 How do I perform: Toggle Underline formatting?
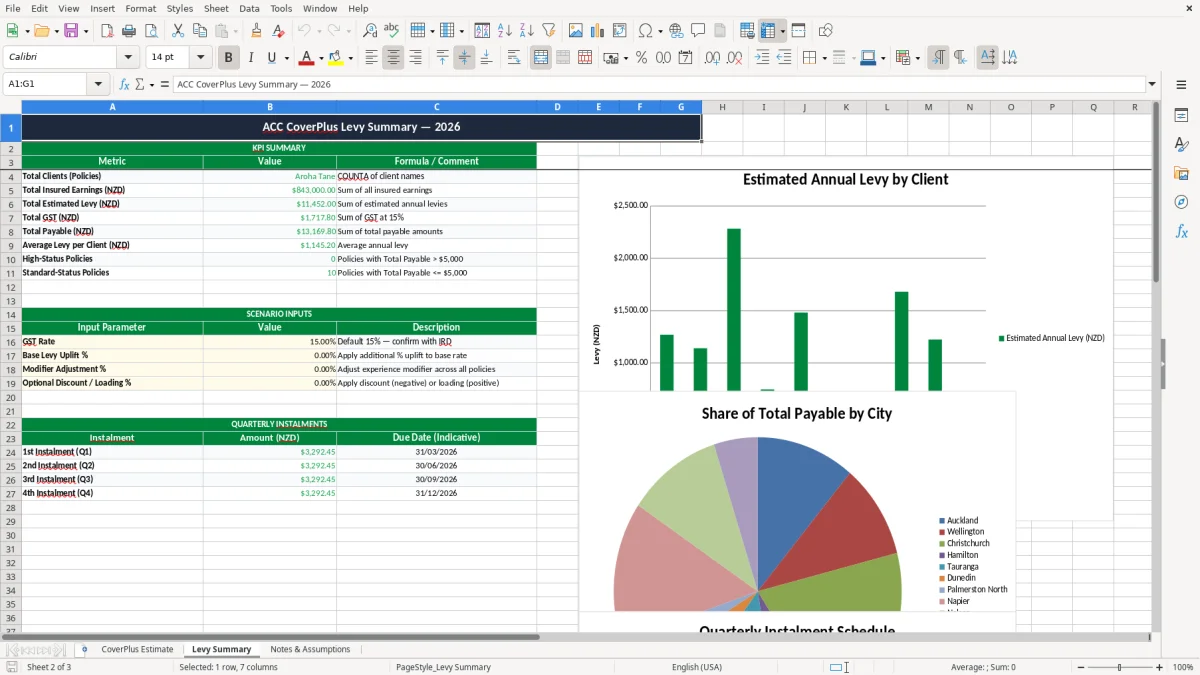[x=271, y=58]
